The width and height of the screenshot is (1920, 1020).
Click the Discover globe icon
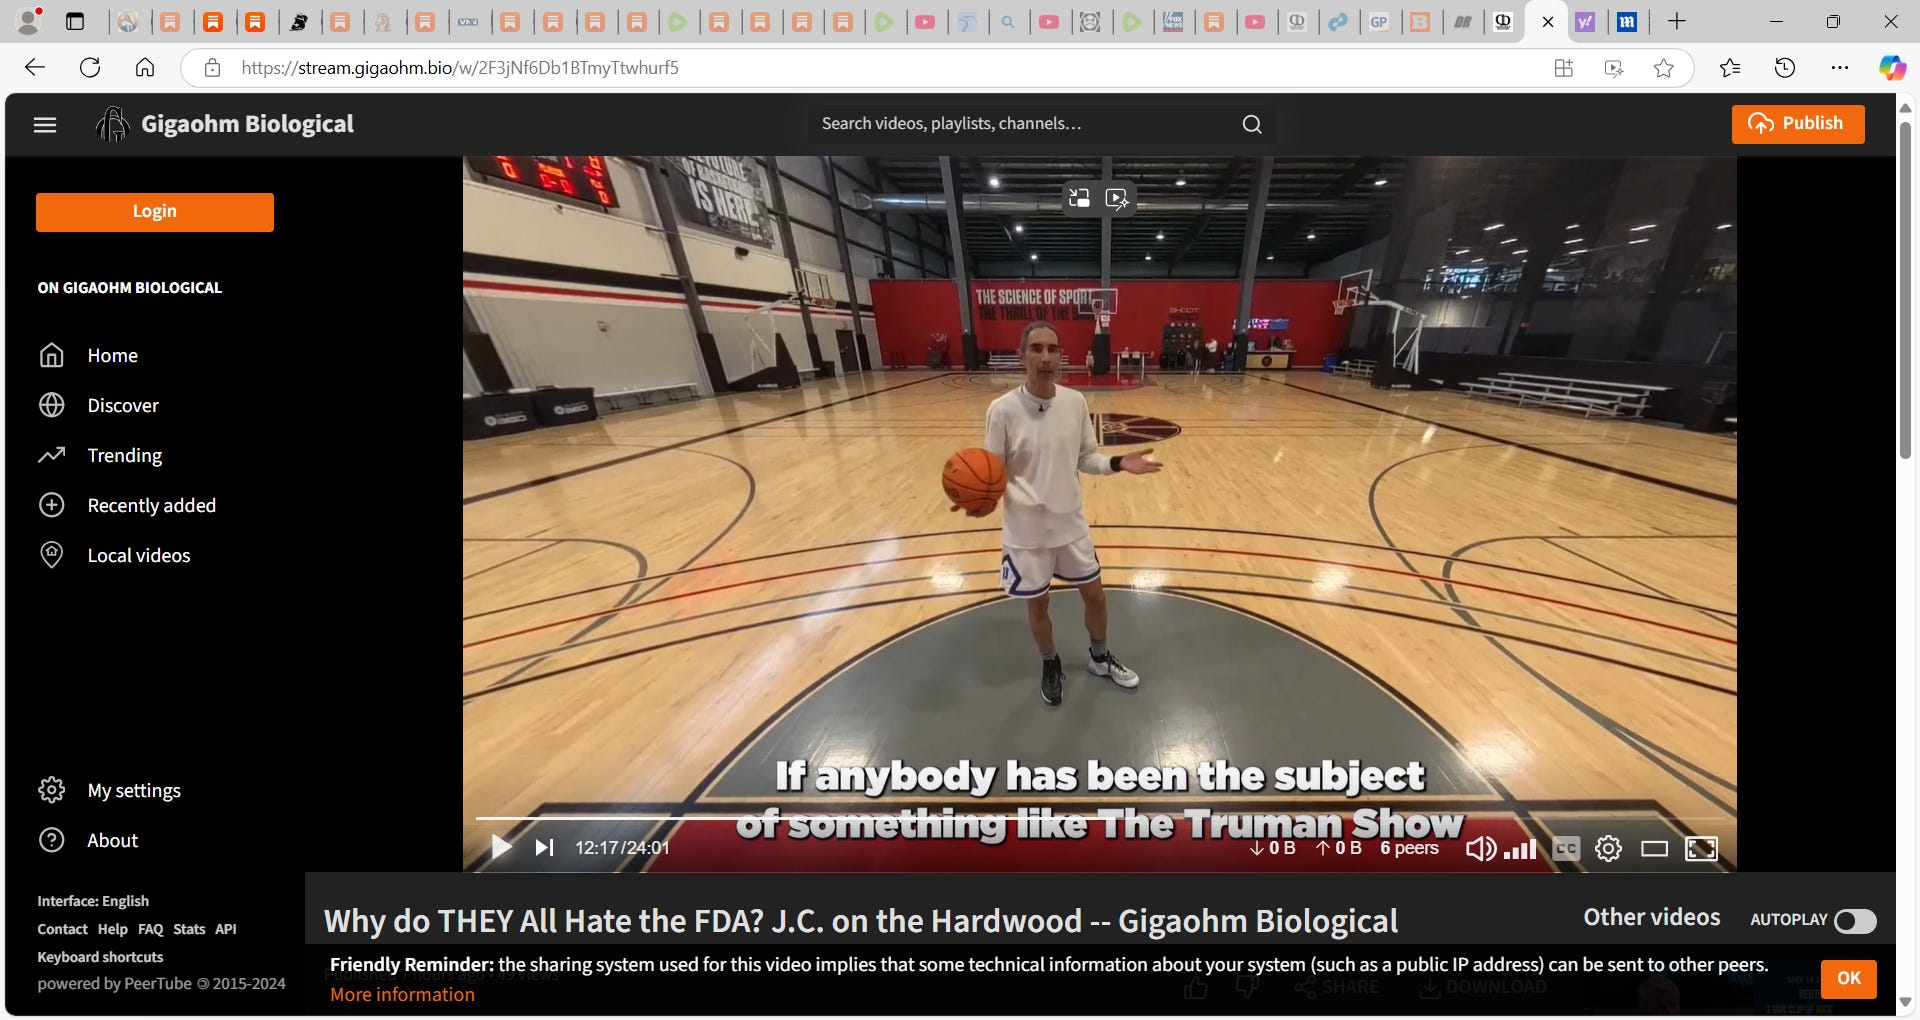(51, 405)
